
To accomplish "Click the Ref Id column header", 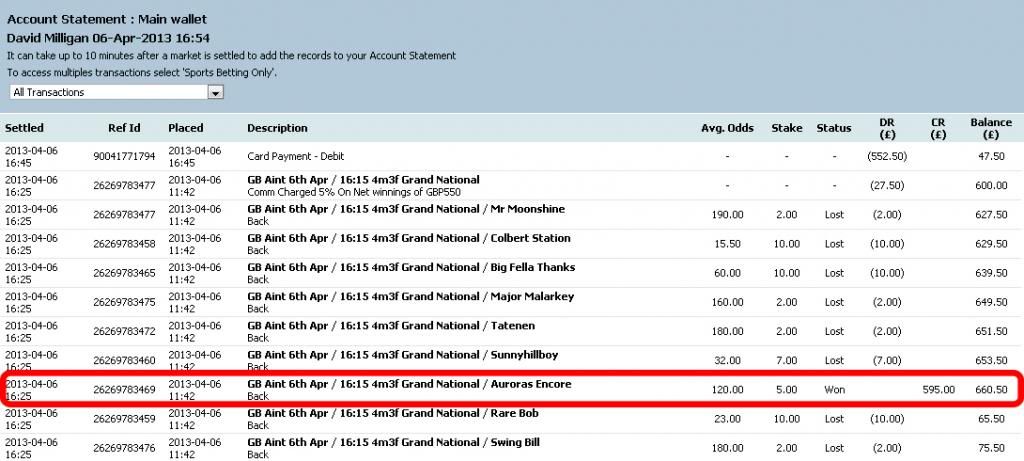I will point(124,128).
